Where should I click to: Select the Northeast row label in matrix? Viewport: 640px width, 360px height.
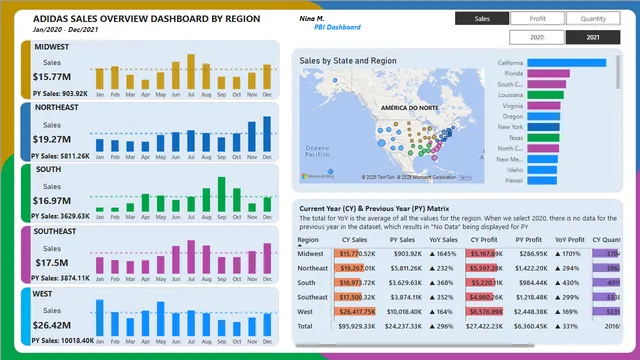click(312, 268)
